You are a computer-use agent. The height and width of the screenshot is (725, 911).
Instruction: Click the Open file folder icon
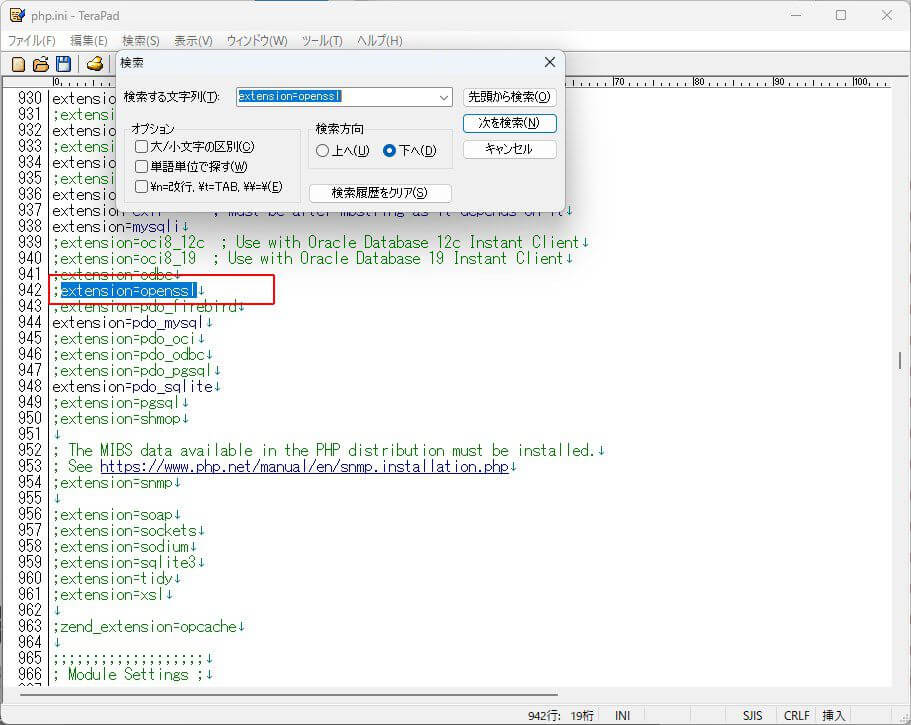(x=41, y=64)
